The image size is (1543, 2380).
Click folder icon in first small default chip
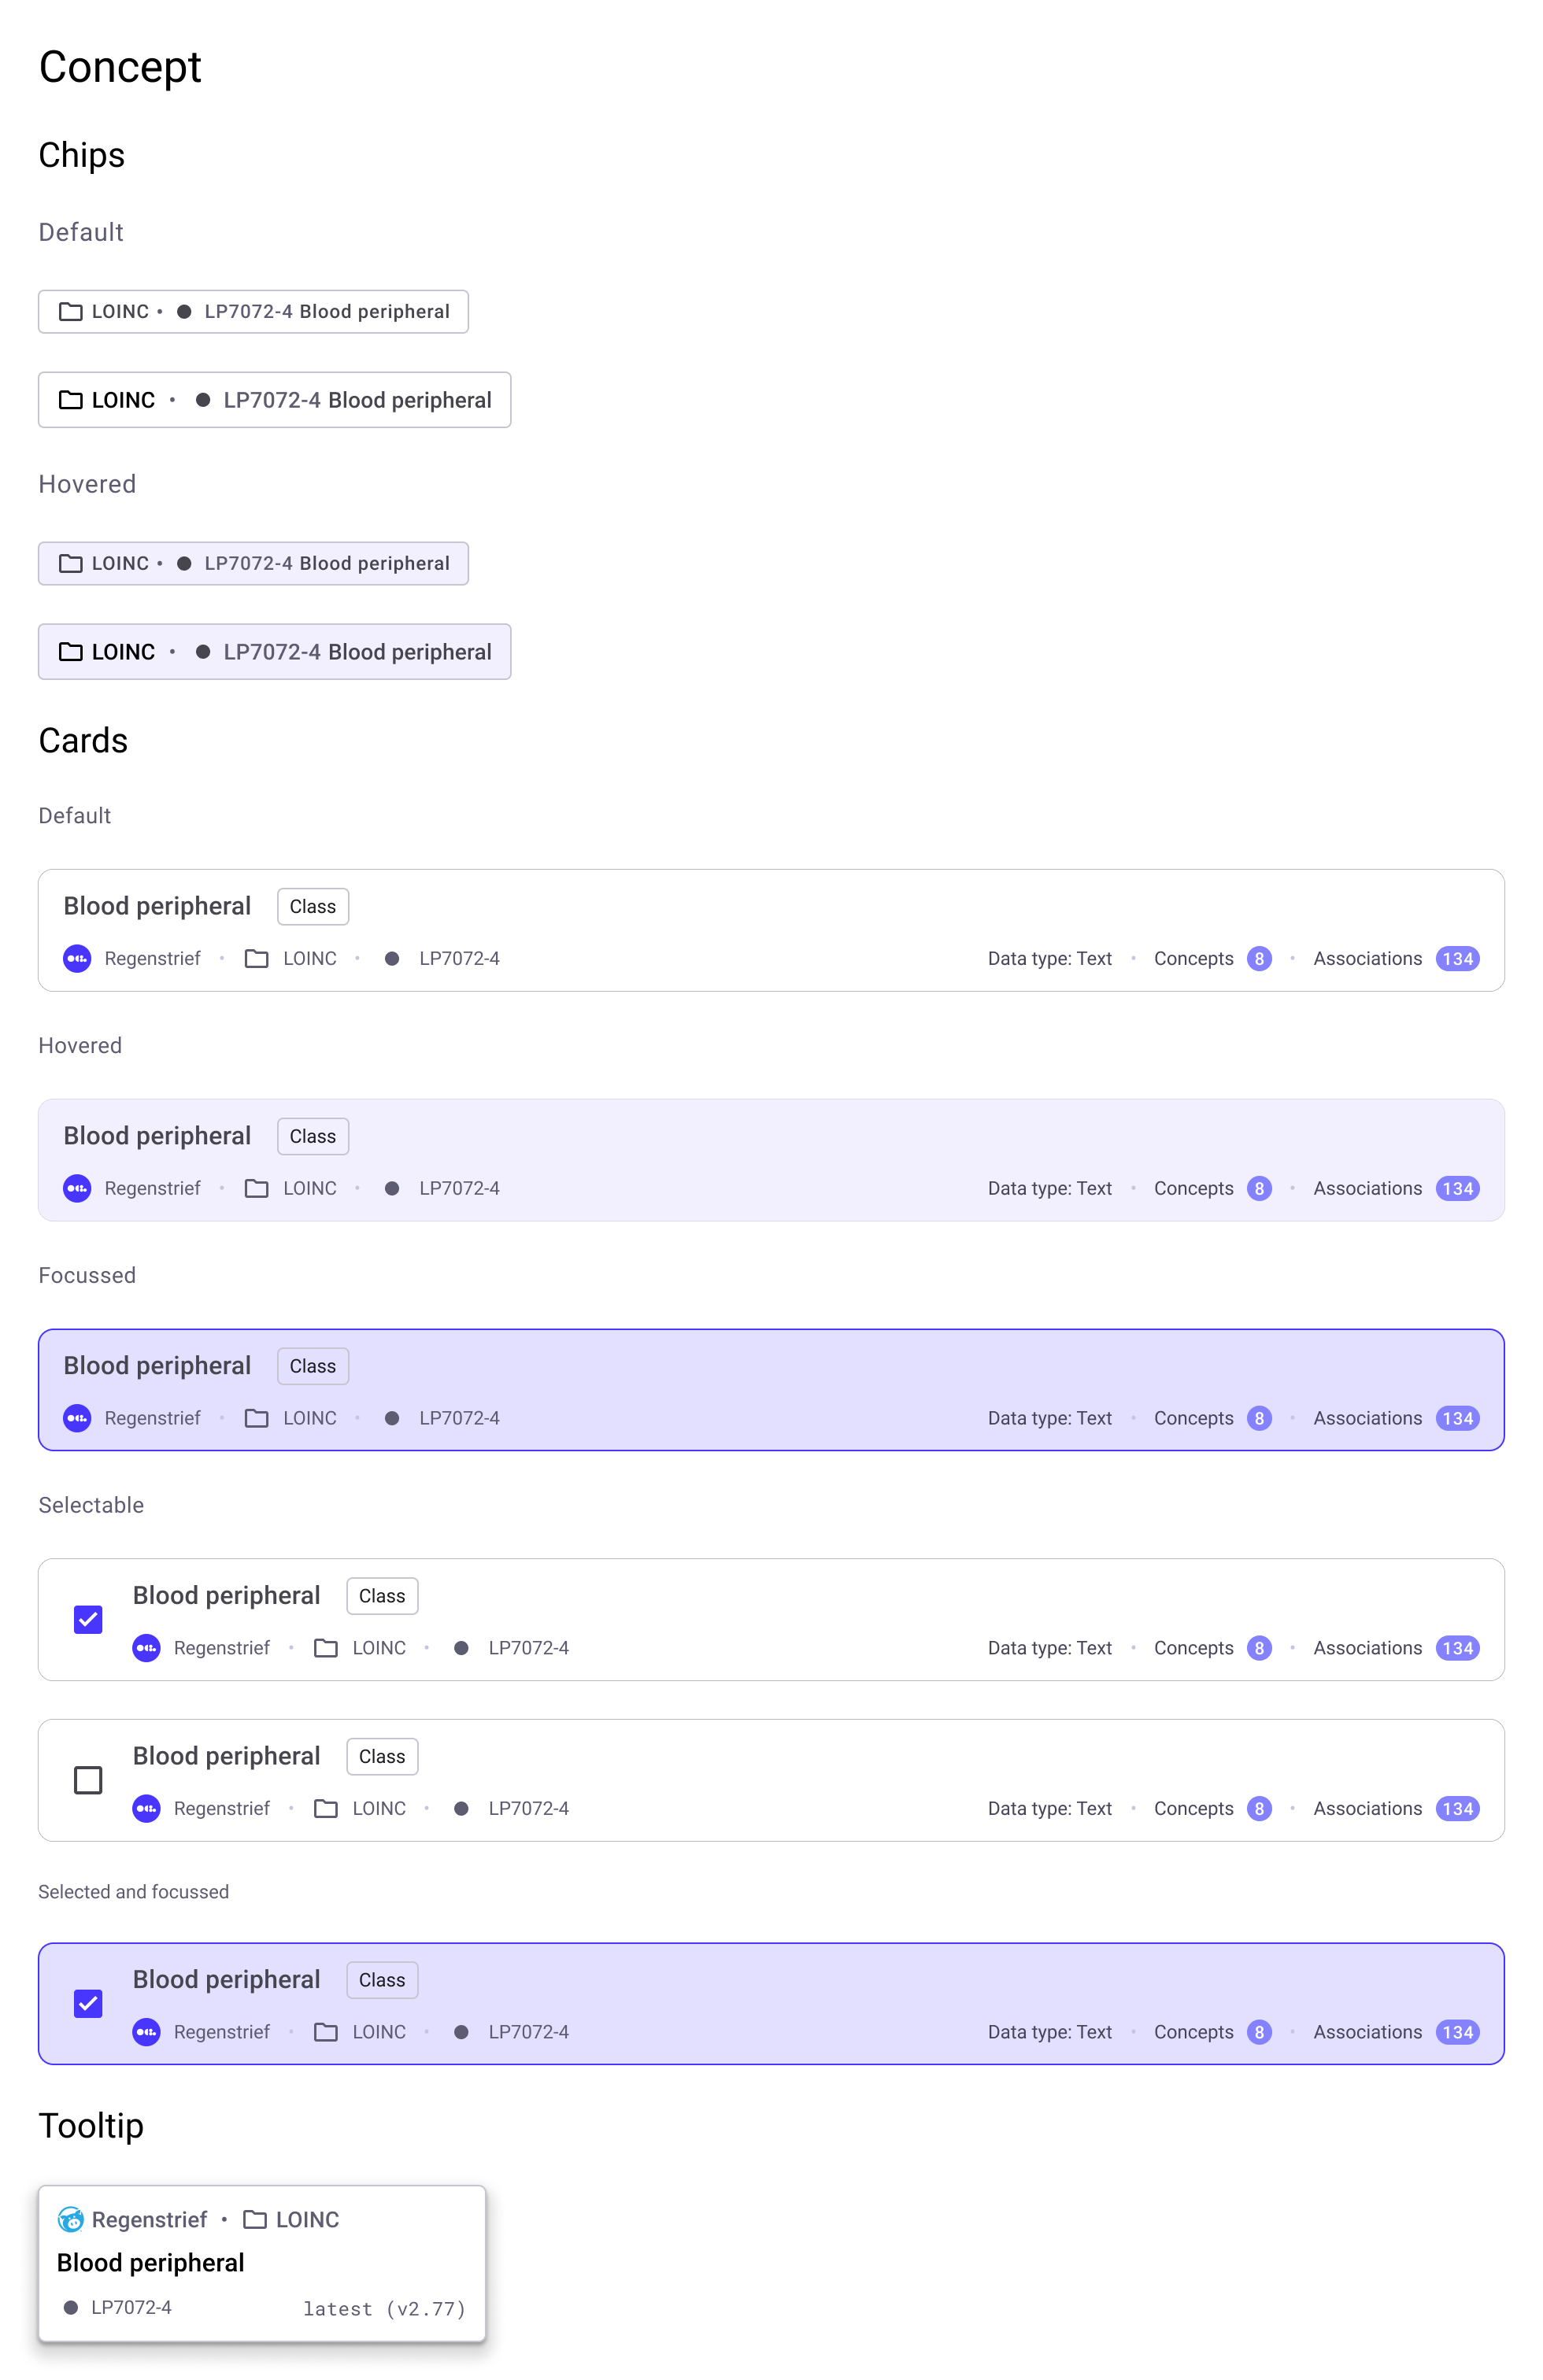(x=70, y=311)
